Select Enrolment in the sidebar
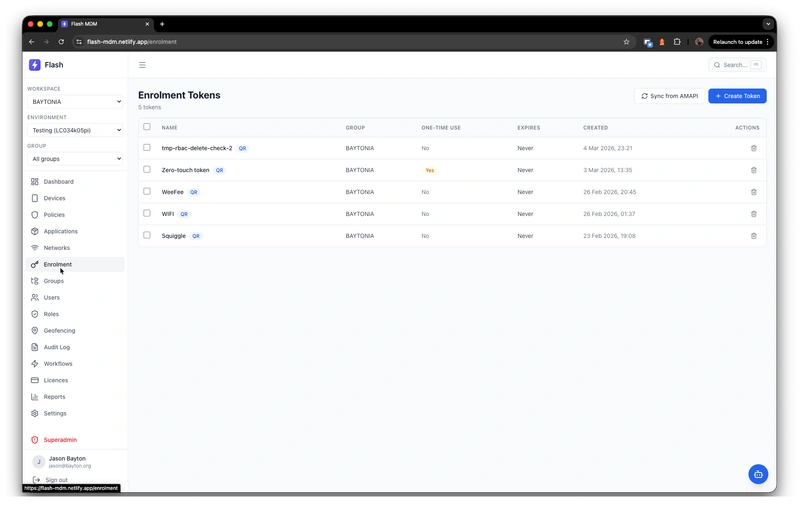Image resolution: width=800 pixels, height=523 pixels. pos(75,264)
